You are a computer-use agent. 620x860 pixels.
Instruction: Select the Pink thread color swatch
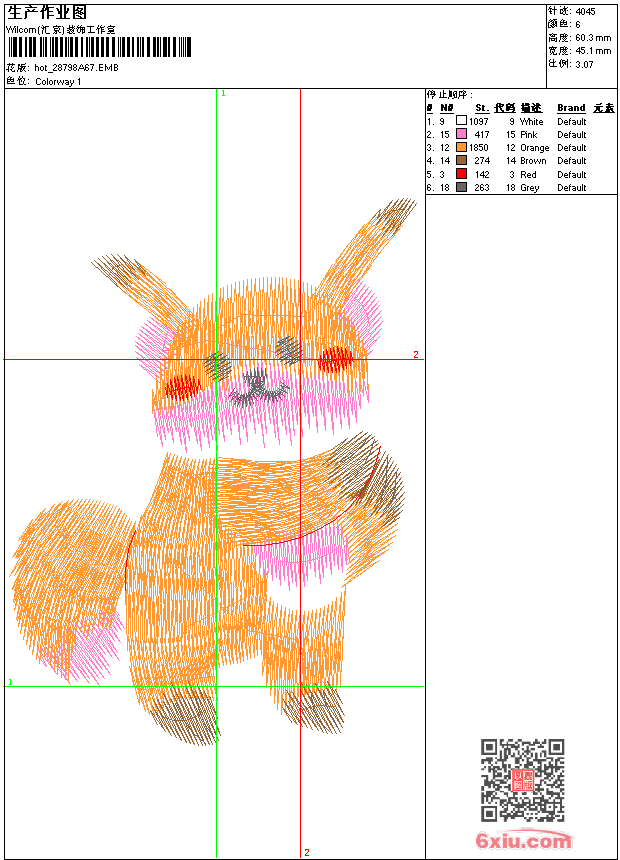coord(461,134)
